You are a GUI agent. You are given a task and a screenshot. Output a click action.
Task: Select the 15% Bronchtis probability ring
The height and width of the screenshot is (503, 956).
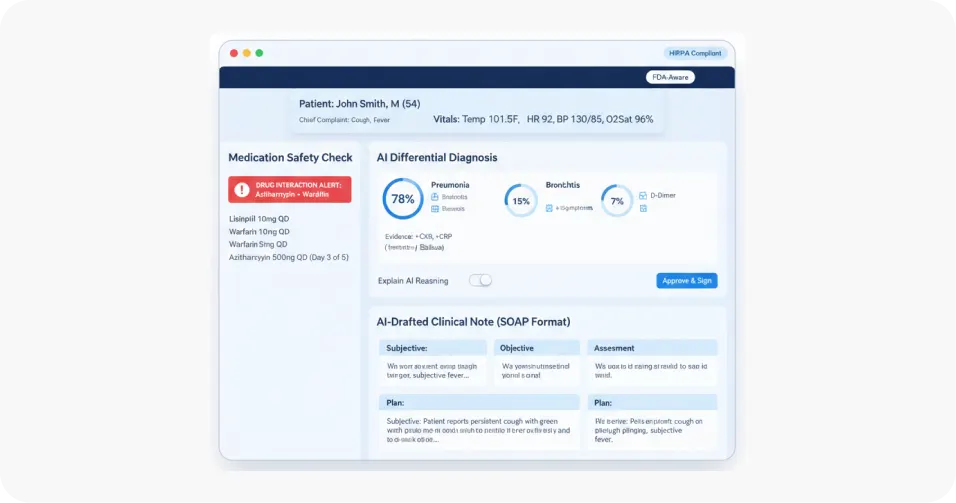point(521,201)
